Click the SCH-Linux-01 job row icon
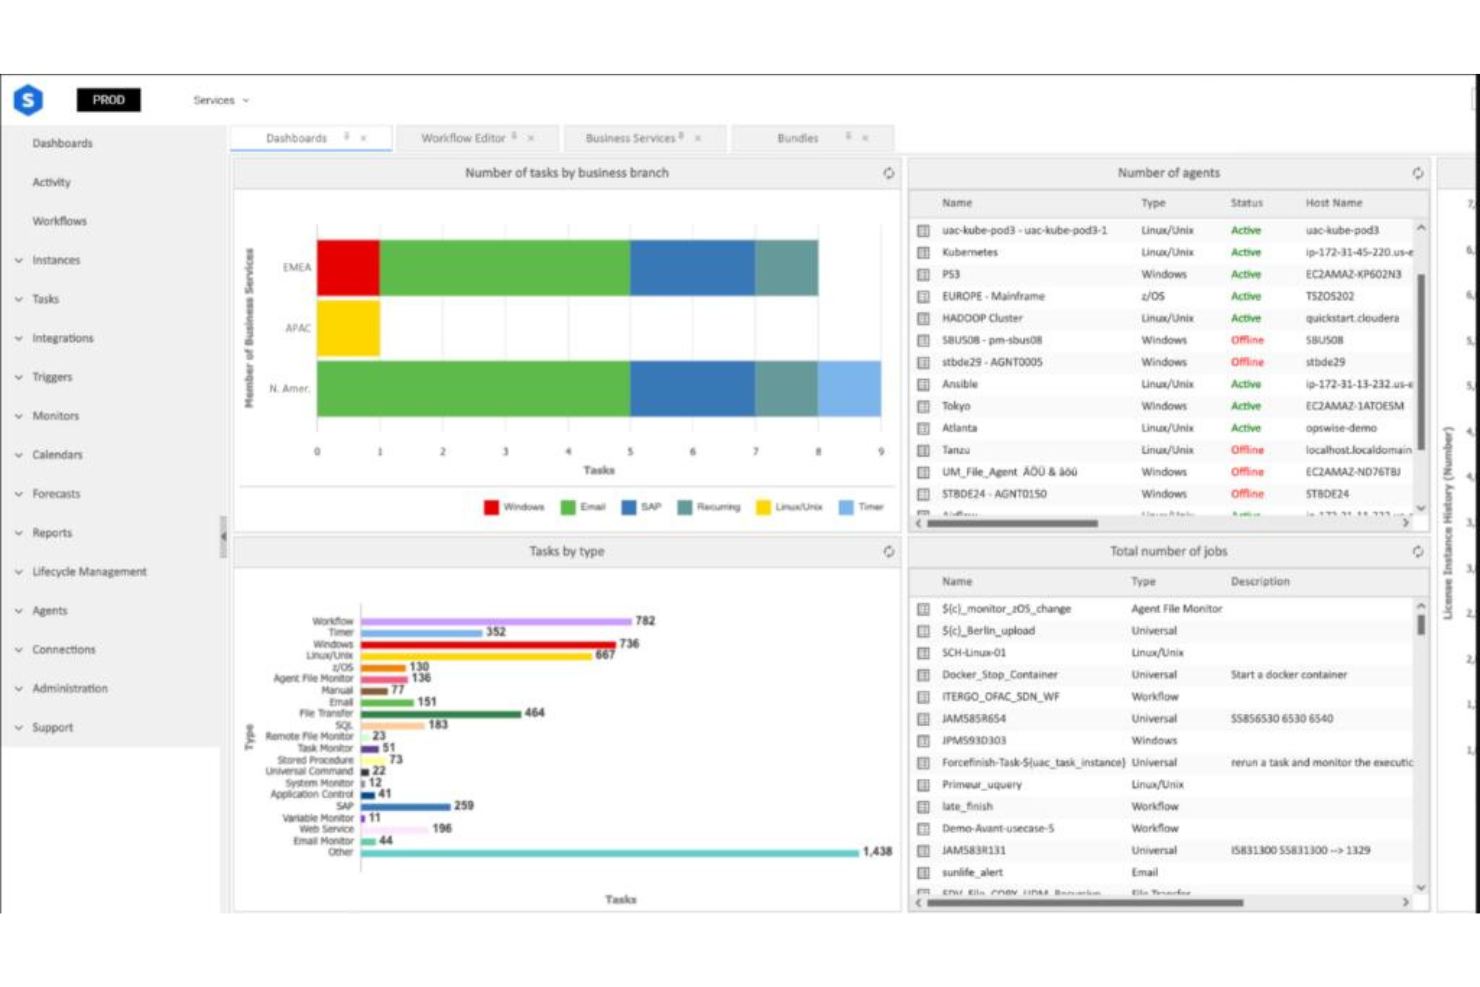Image resolution: width=1480 pixels, height=987 pixels. (x=924, y=653)
